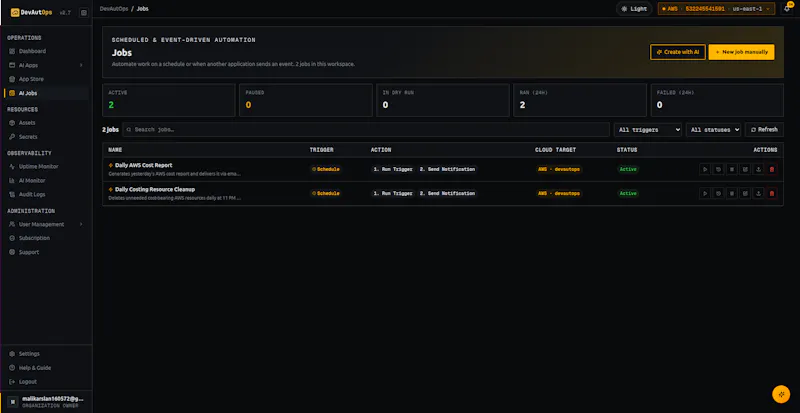Screen dimensions: 800x413
Task: Open the Daily Costing Resource Cleanup job name
Action: tap(155, 189)
